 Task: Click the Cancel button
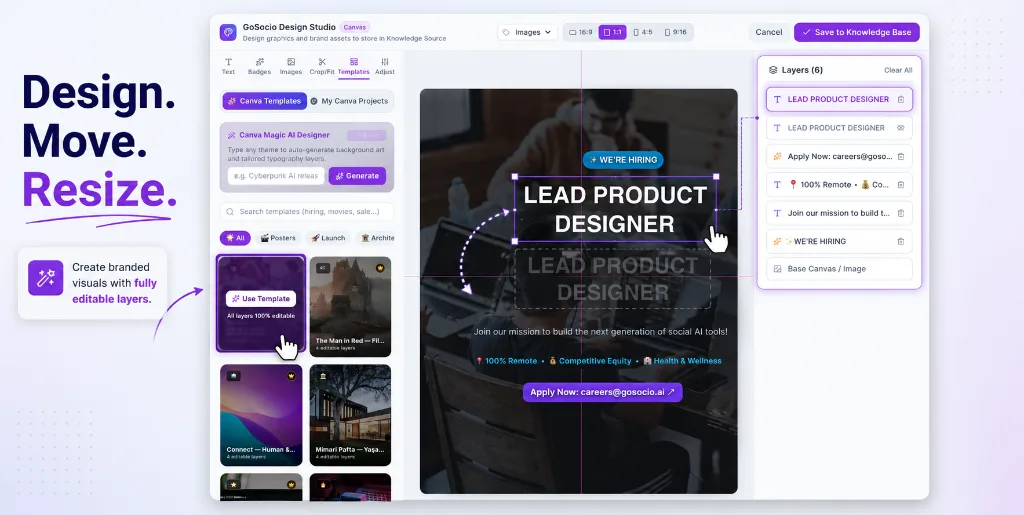pos(769,32)
